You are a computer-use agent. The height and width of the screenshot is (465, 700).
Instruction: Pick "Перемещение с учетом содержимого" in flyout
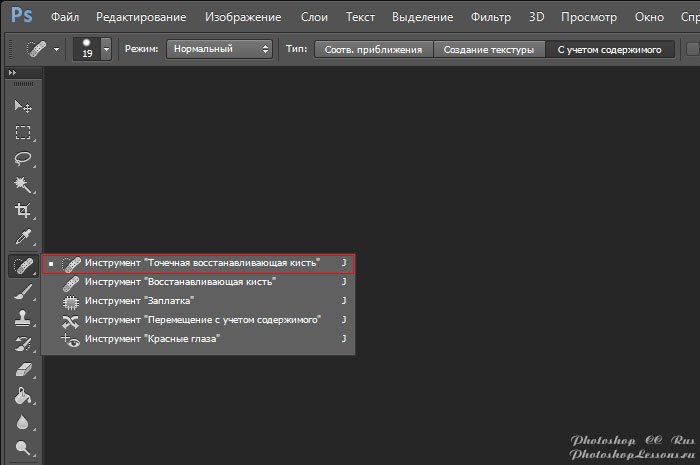[x=202, y=320]
